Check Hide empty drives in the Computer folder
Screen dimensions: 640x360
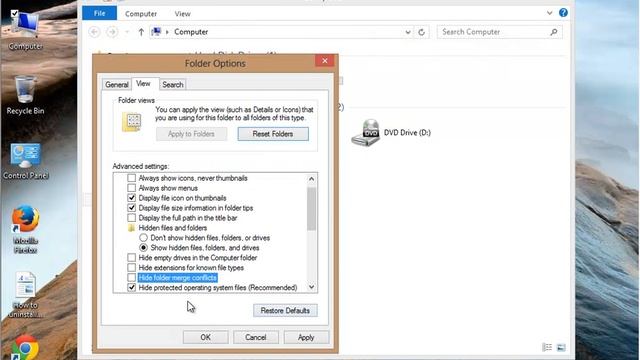[131, 258]
